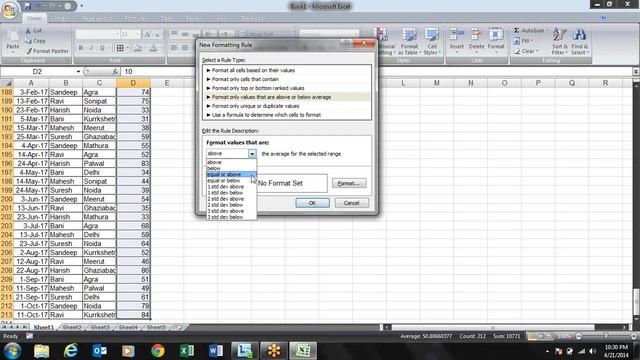Viewport: 640px width, 360px height.
Task: Click the Cell Styles icon
Action: (x=431, y=41)
